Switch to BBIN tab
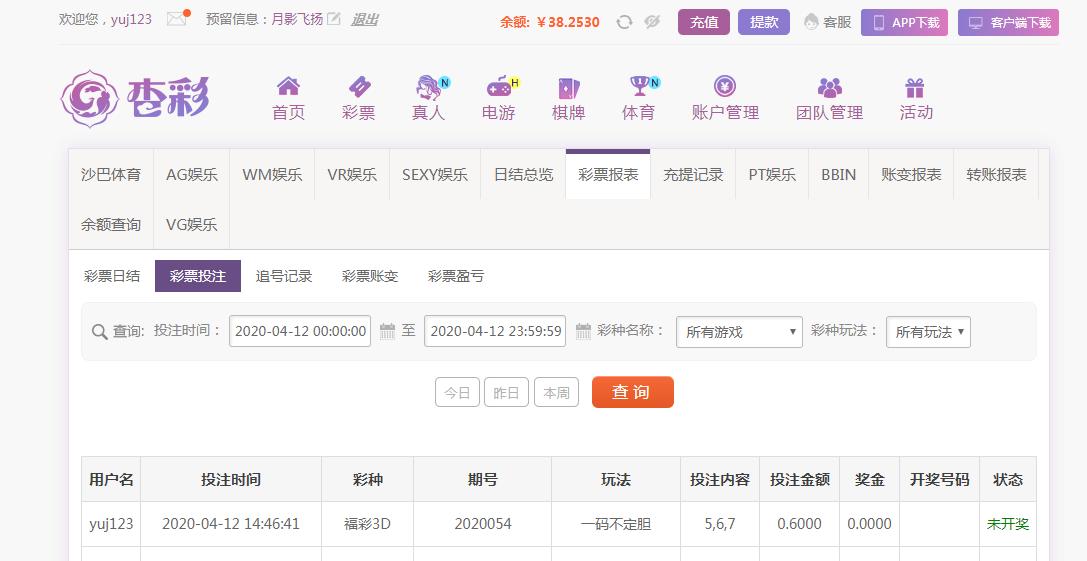 839,175
